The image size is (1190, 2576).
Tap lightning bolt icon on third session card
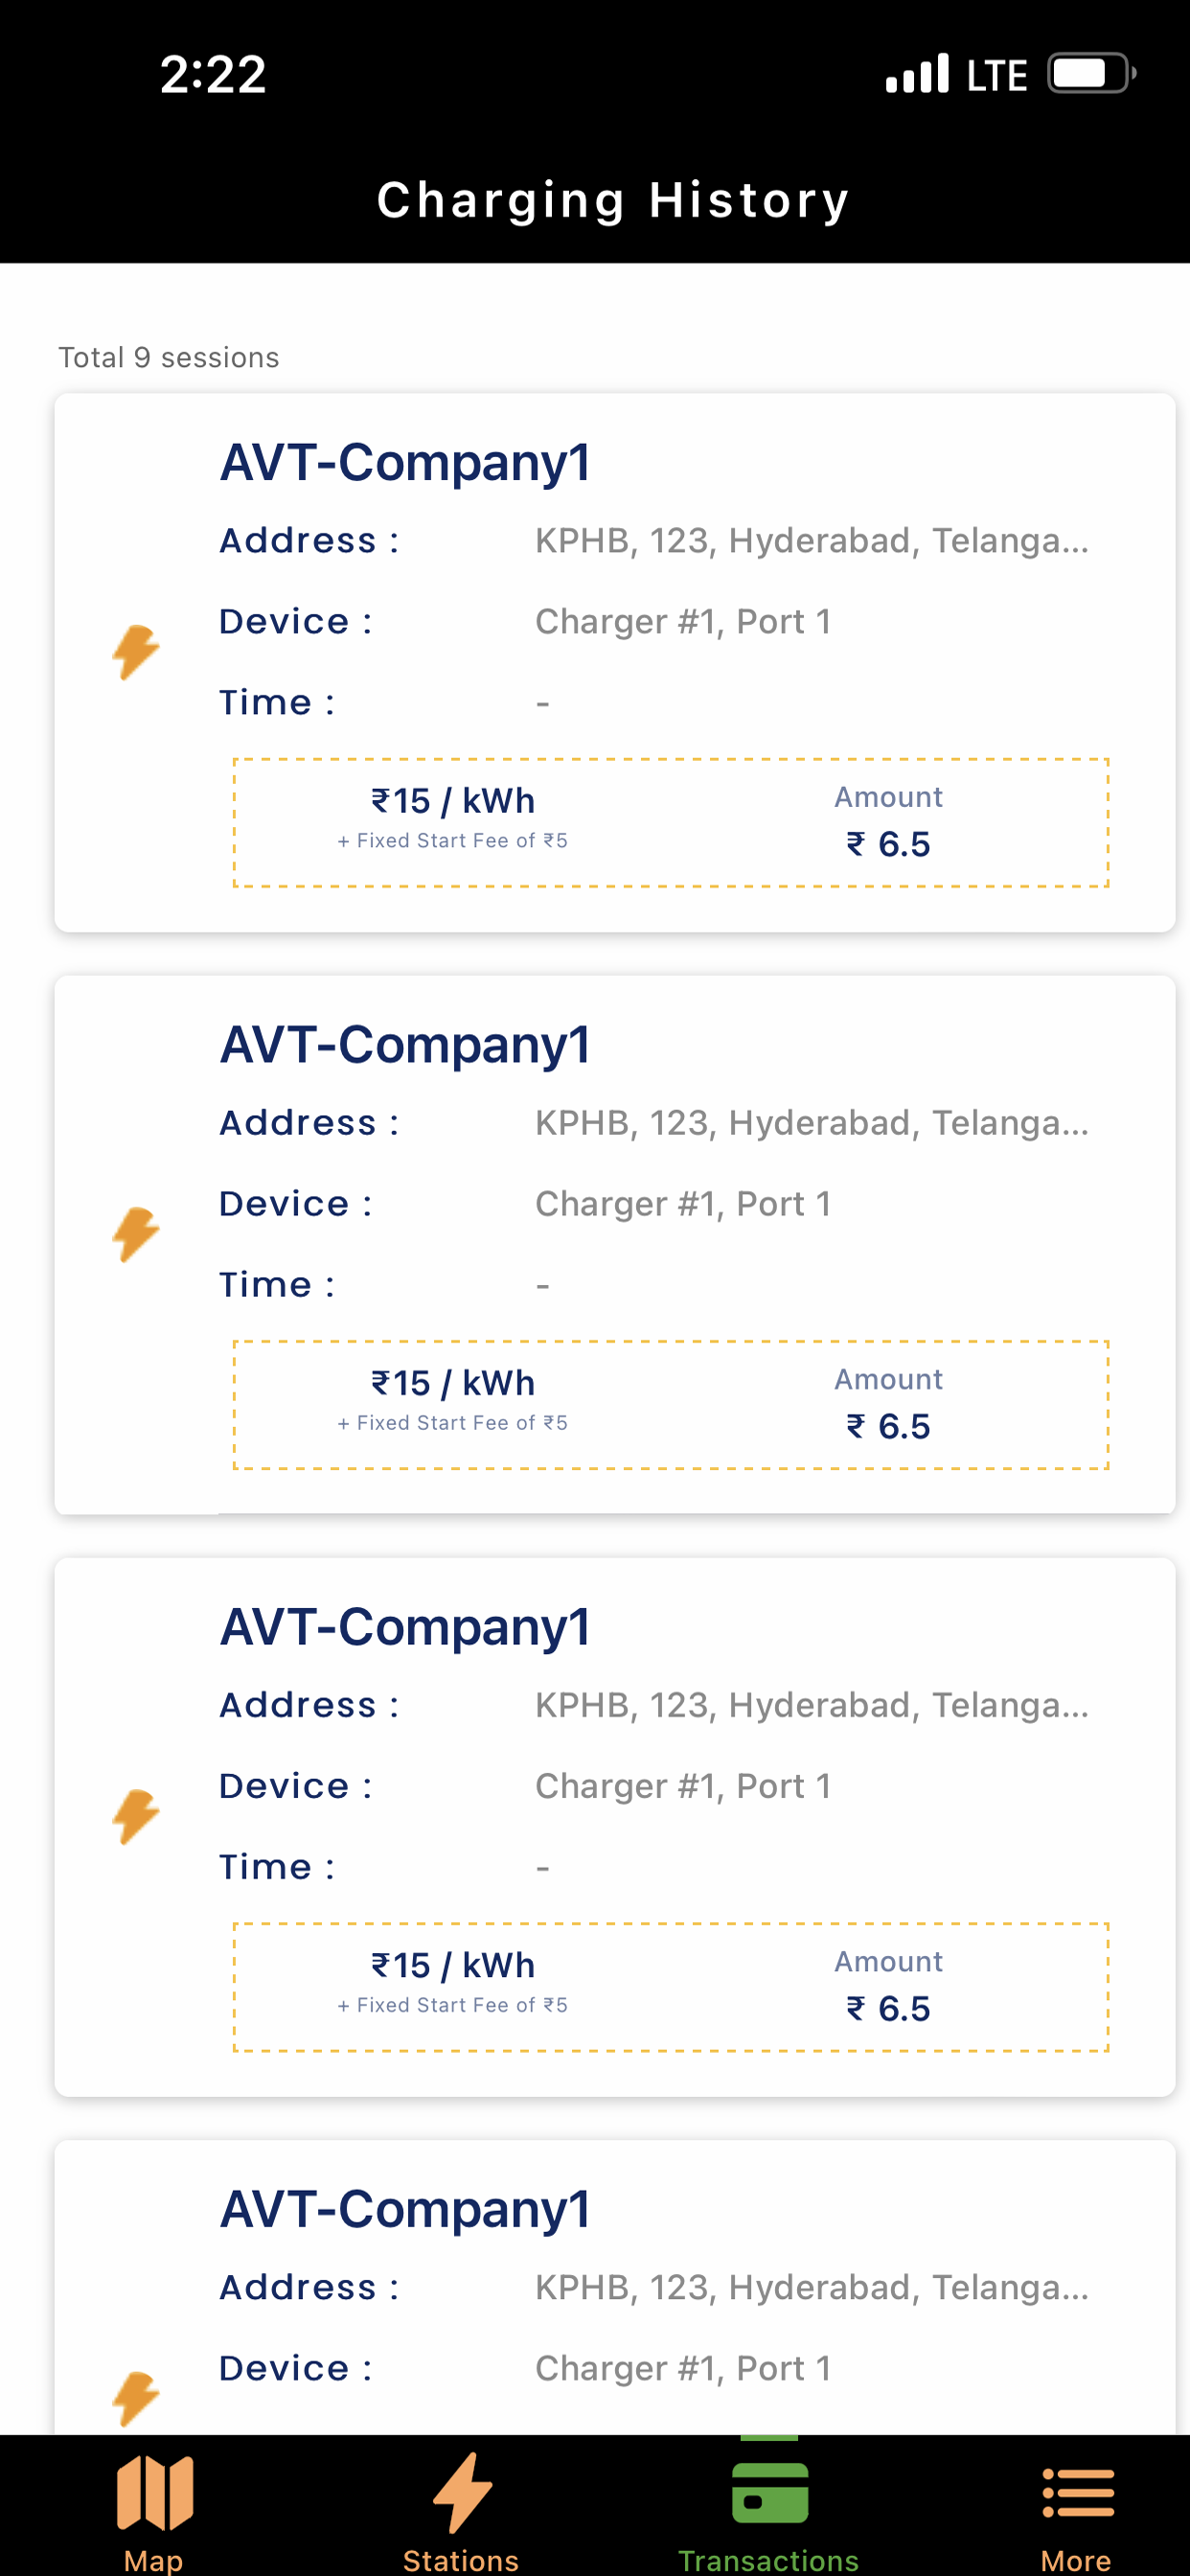point(136,1816)
